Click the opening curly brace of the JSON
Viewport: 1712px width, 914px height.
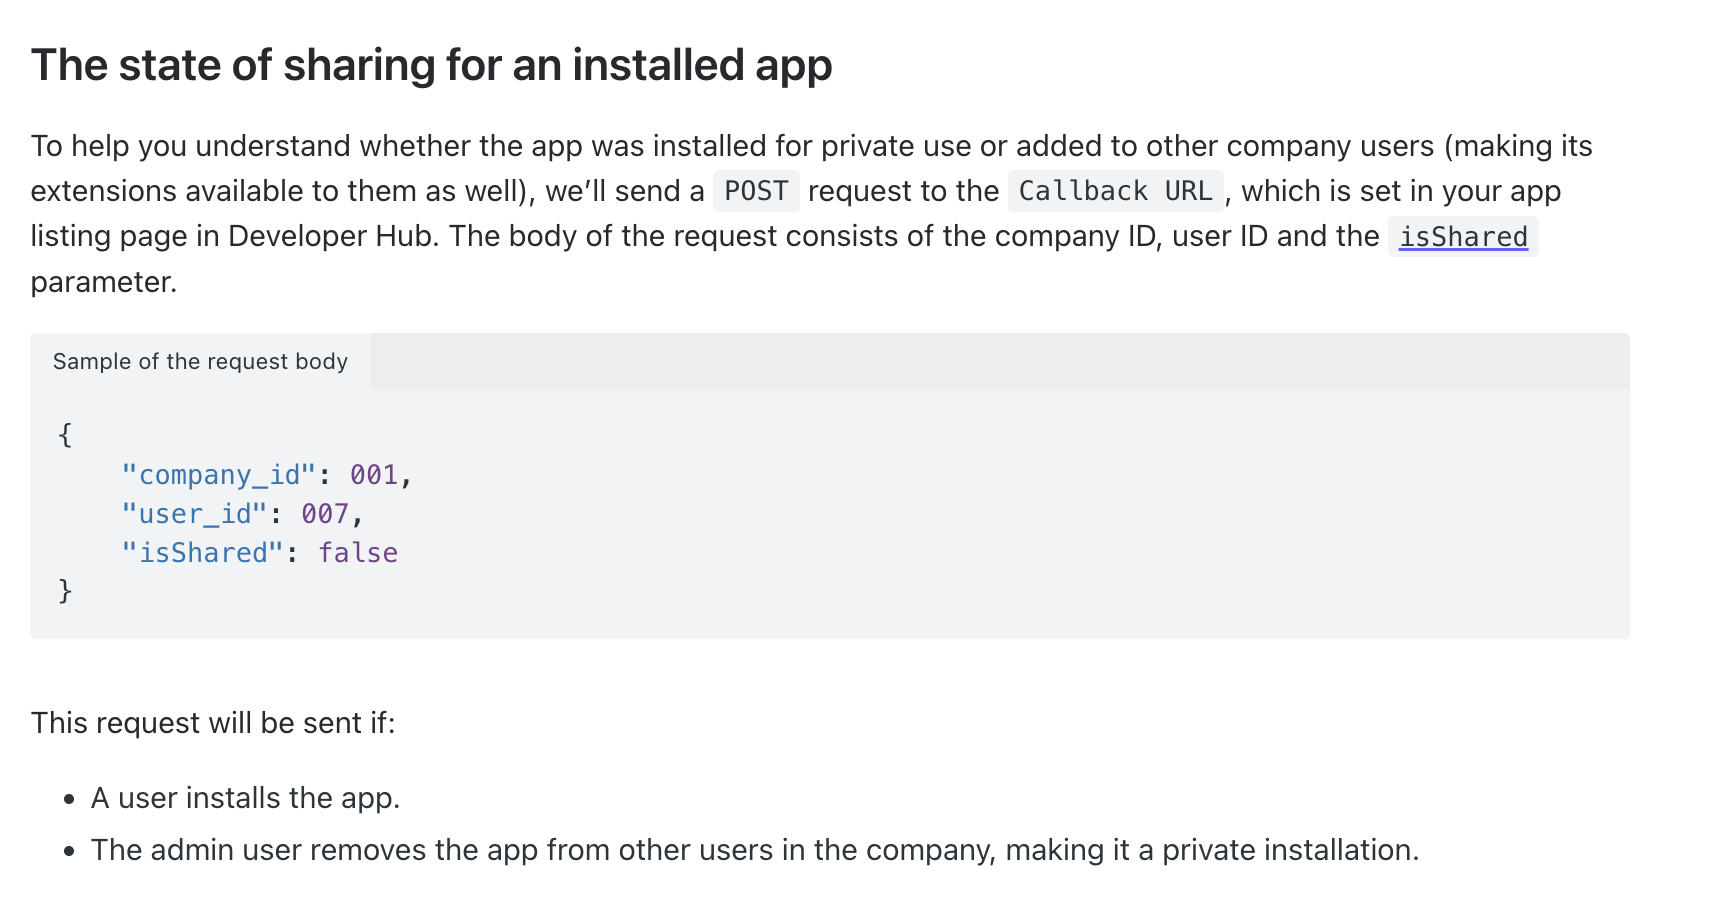click(65, 435)
